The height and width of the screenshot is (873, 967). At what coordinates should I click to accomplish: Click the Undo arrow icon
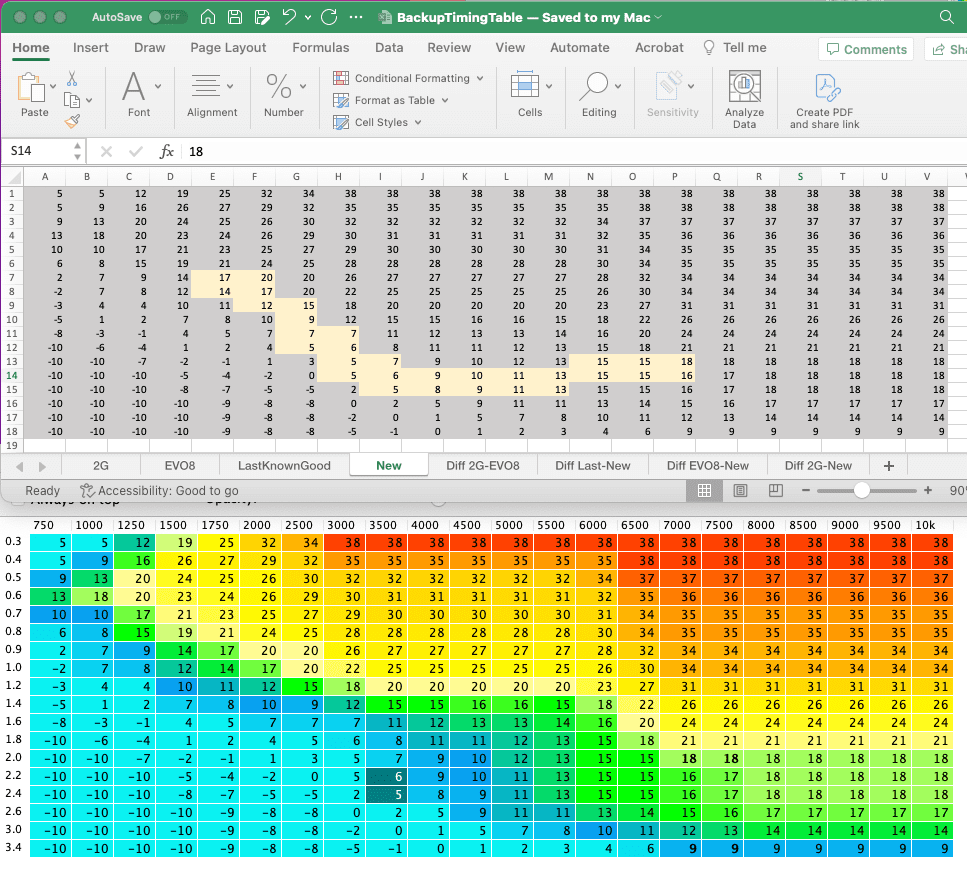289,17
